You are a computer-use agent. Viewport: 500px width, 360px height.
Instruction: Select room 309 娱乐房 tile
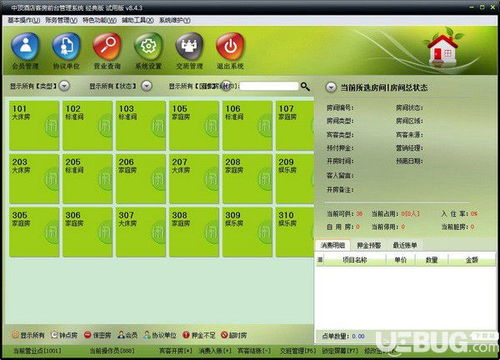(x=247, y=232)
